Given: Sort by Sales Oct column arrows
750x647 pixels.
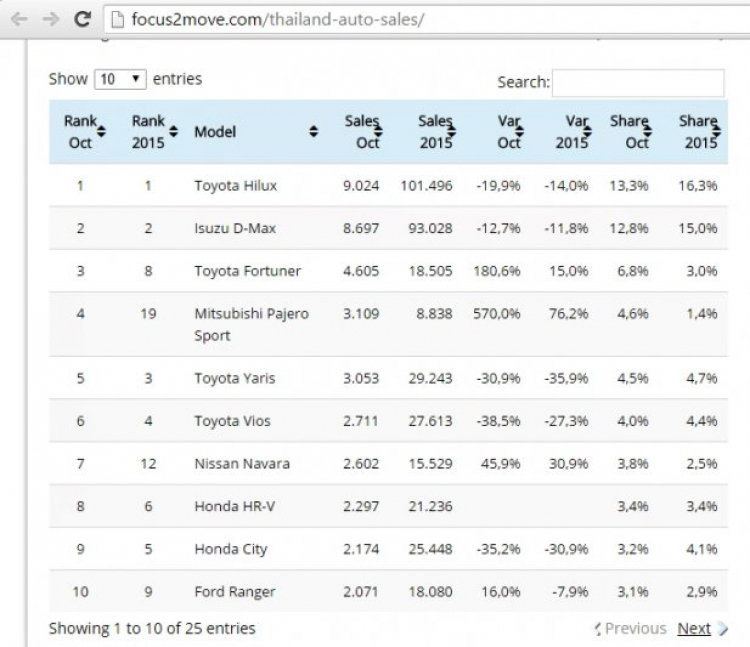Looking at the screenshot, I should [x=378, y=131].
